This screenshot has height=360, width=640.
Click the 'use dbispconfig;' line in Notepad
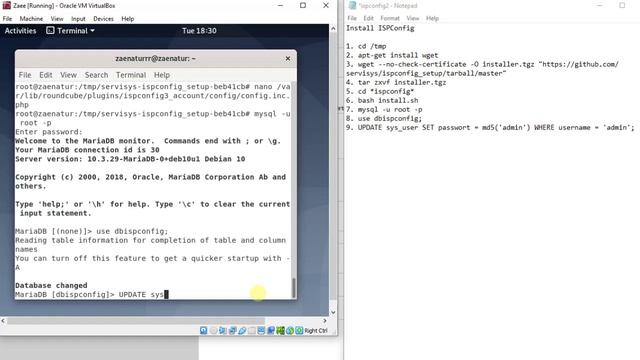click(384, 118)
